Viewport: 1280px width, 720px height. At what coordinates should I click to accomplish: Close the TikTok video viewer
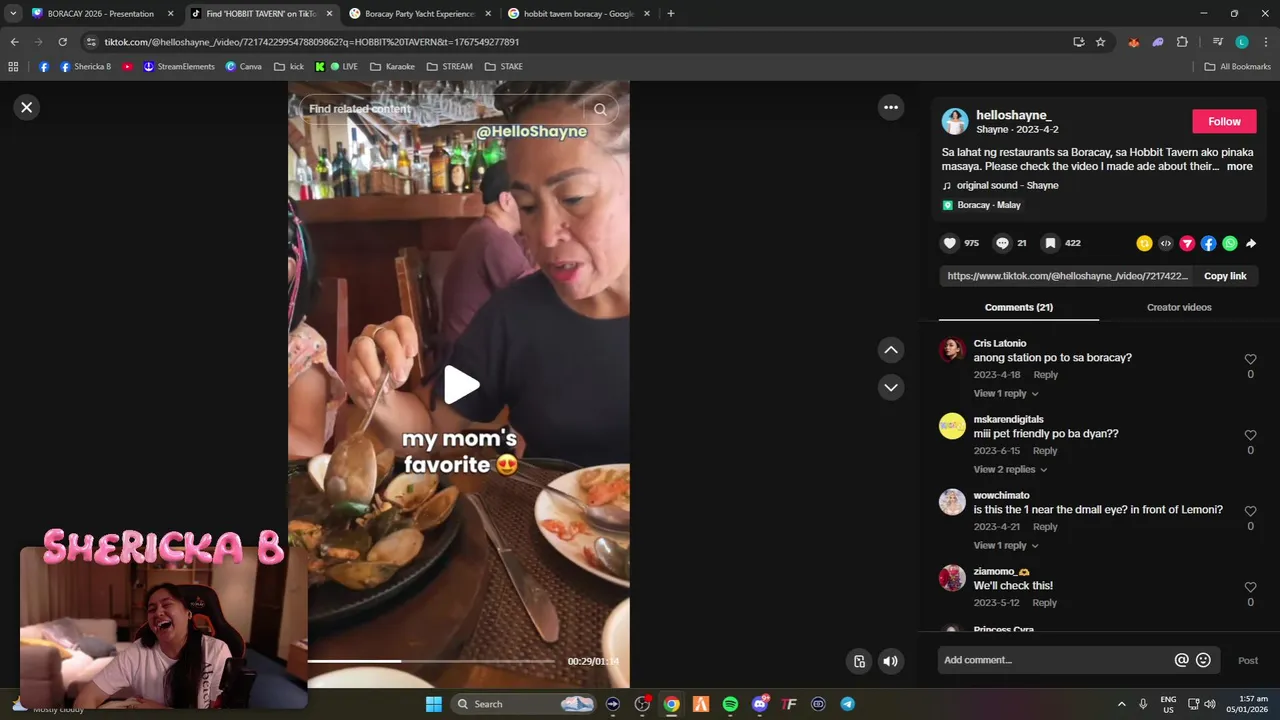click(27, 107)
